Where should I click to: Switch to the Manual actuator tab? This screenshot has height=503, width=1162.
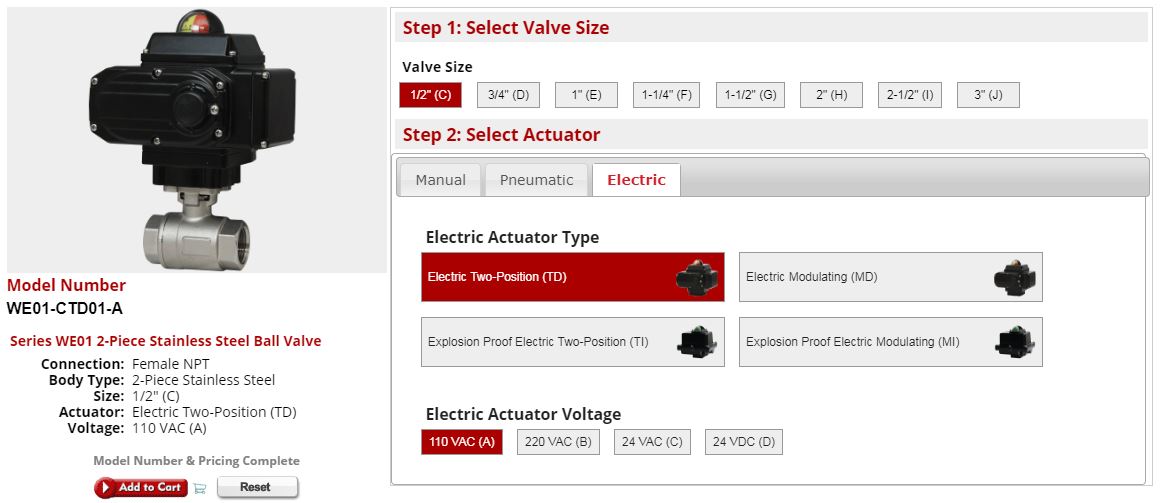click(440, 180)
